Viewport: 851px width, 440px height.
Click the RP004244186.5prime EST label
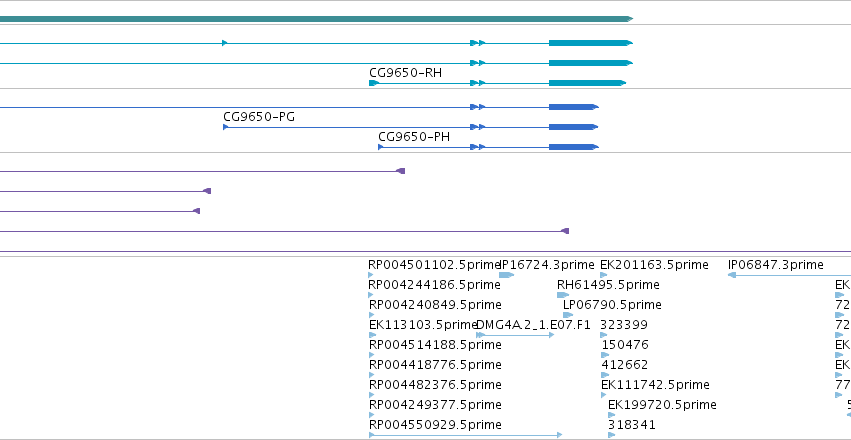[x=435, y=285]
